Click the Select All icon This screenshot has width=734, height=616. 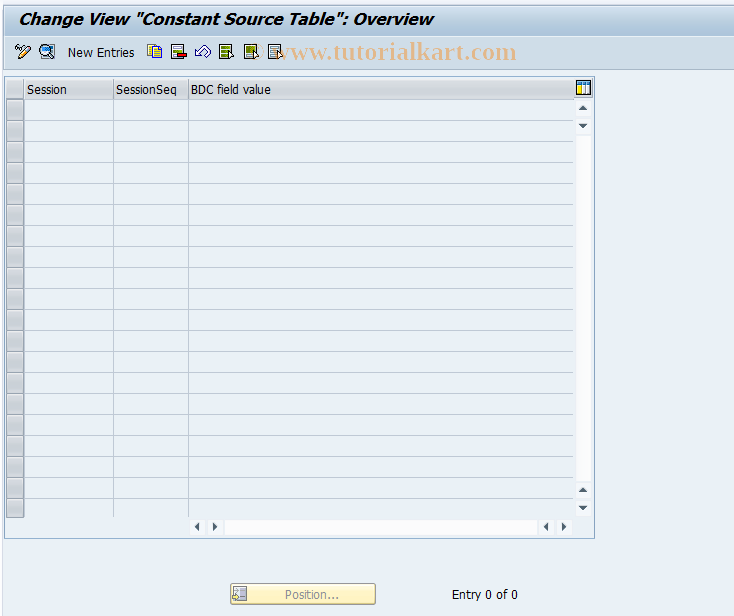coord(227,51)
